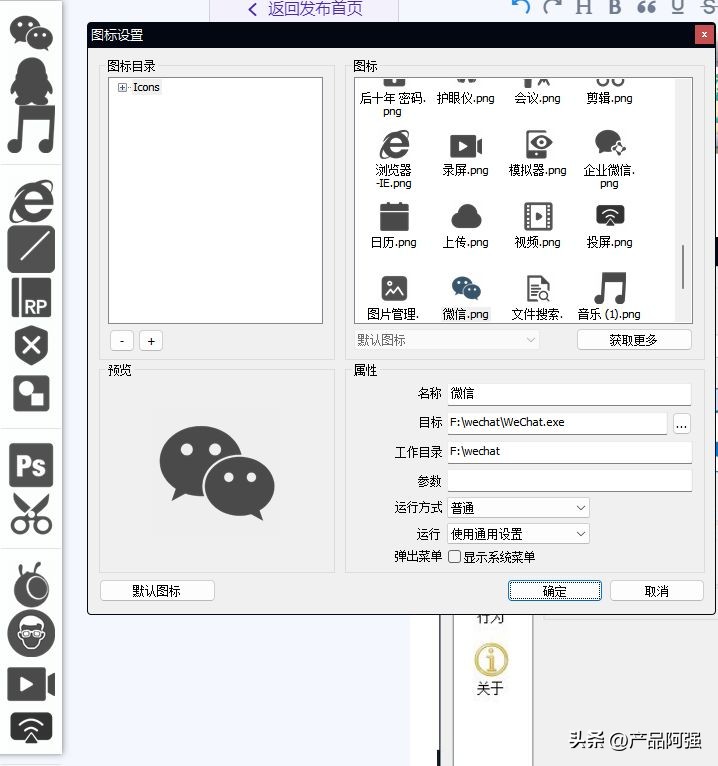The width and height of the screenshot is (718, 766).
Task: Click the WeChat icon in the left dock
Action: [x=31, y=32]
